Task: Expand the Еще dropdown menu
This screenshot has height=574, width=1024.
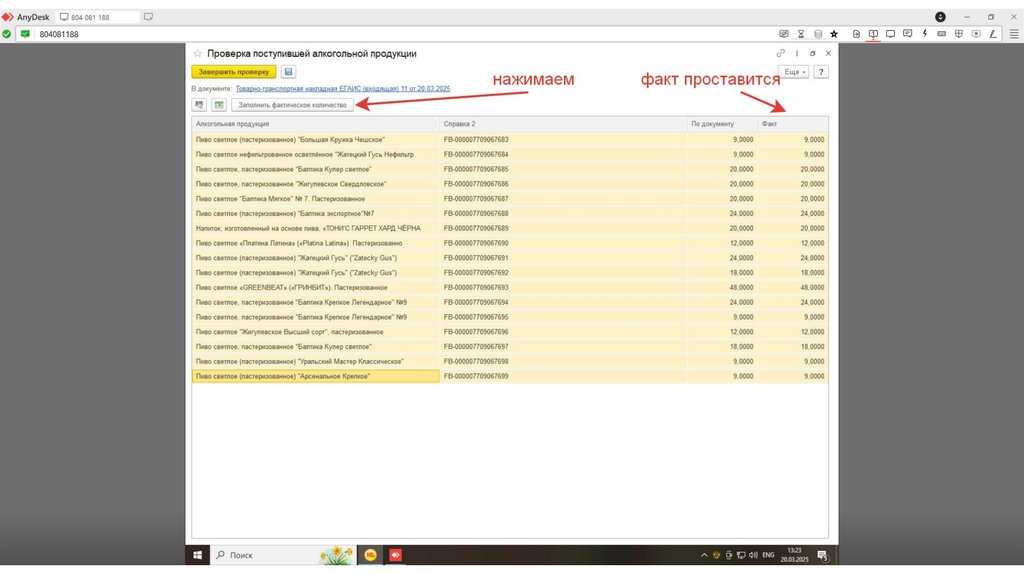Action: 794,72
